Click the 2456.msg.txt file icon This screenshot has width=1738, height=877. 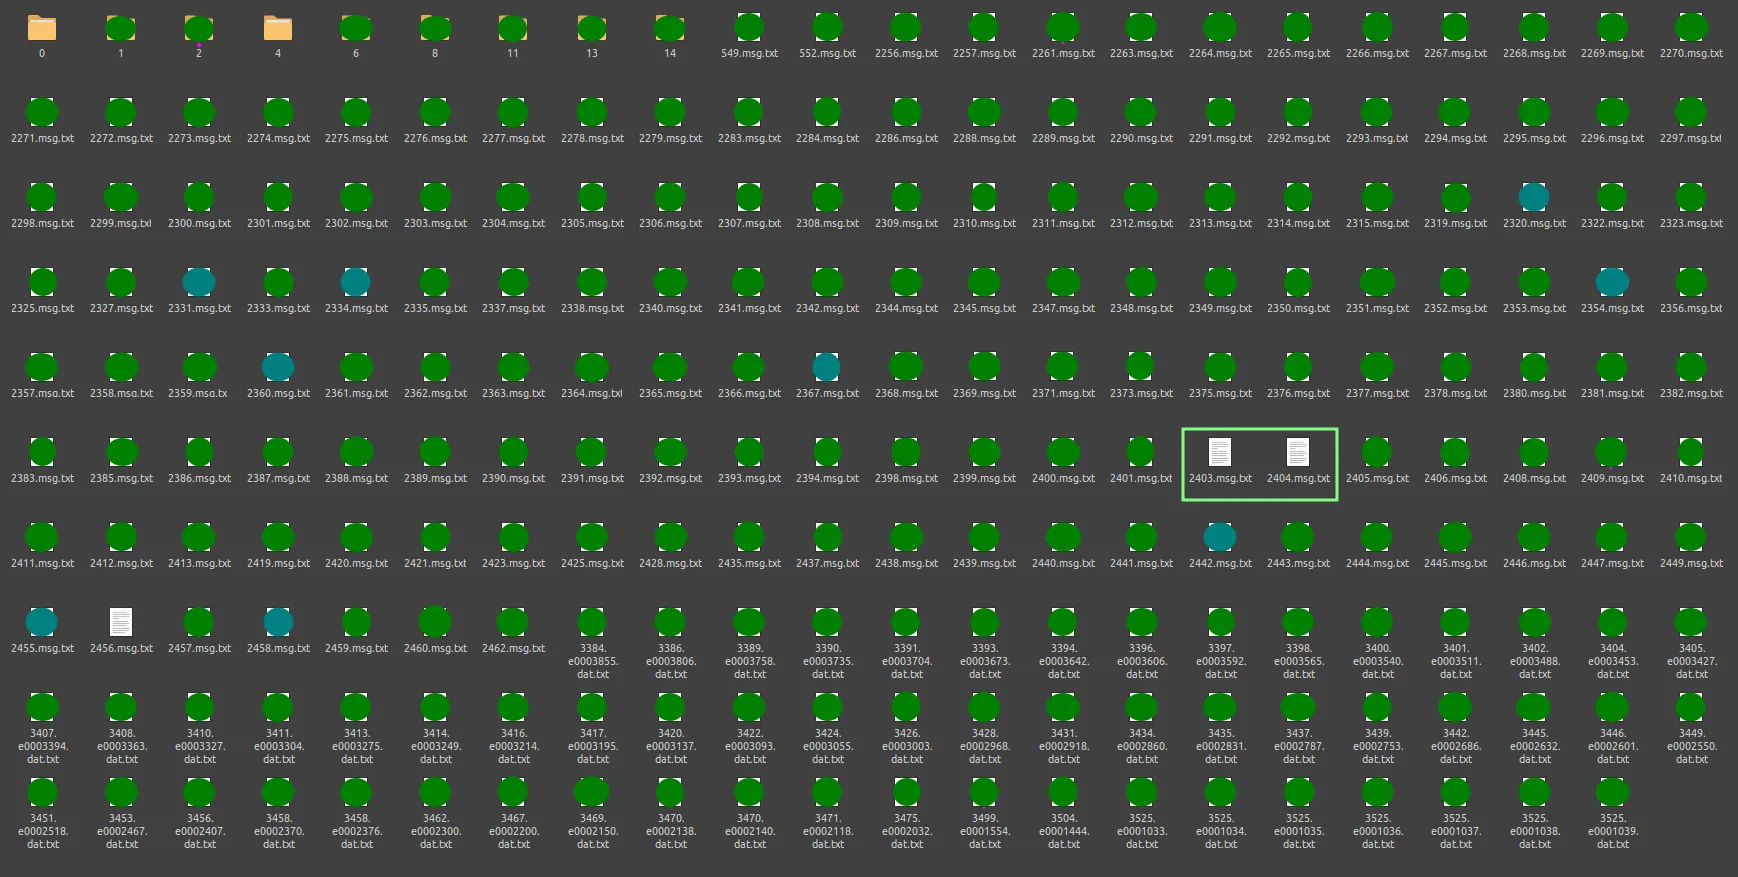pos(121,623)
